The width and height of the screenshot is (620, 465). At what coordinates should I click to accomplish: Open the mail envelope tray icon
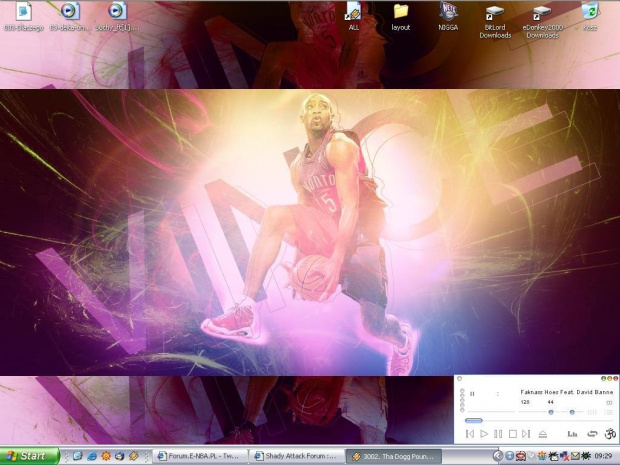pyautogui.click(x=575, y=456)
